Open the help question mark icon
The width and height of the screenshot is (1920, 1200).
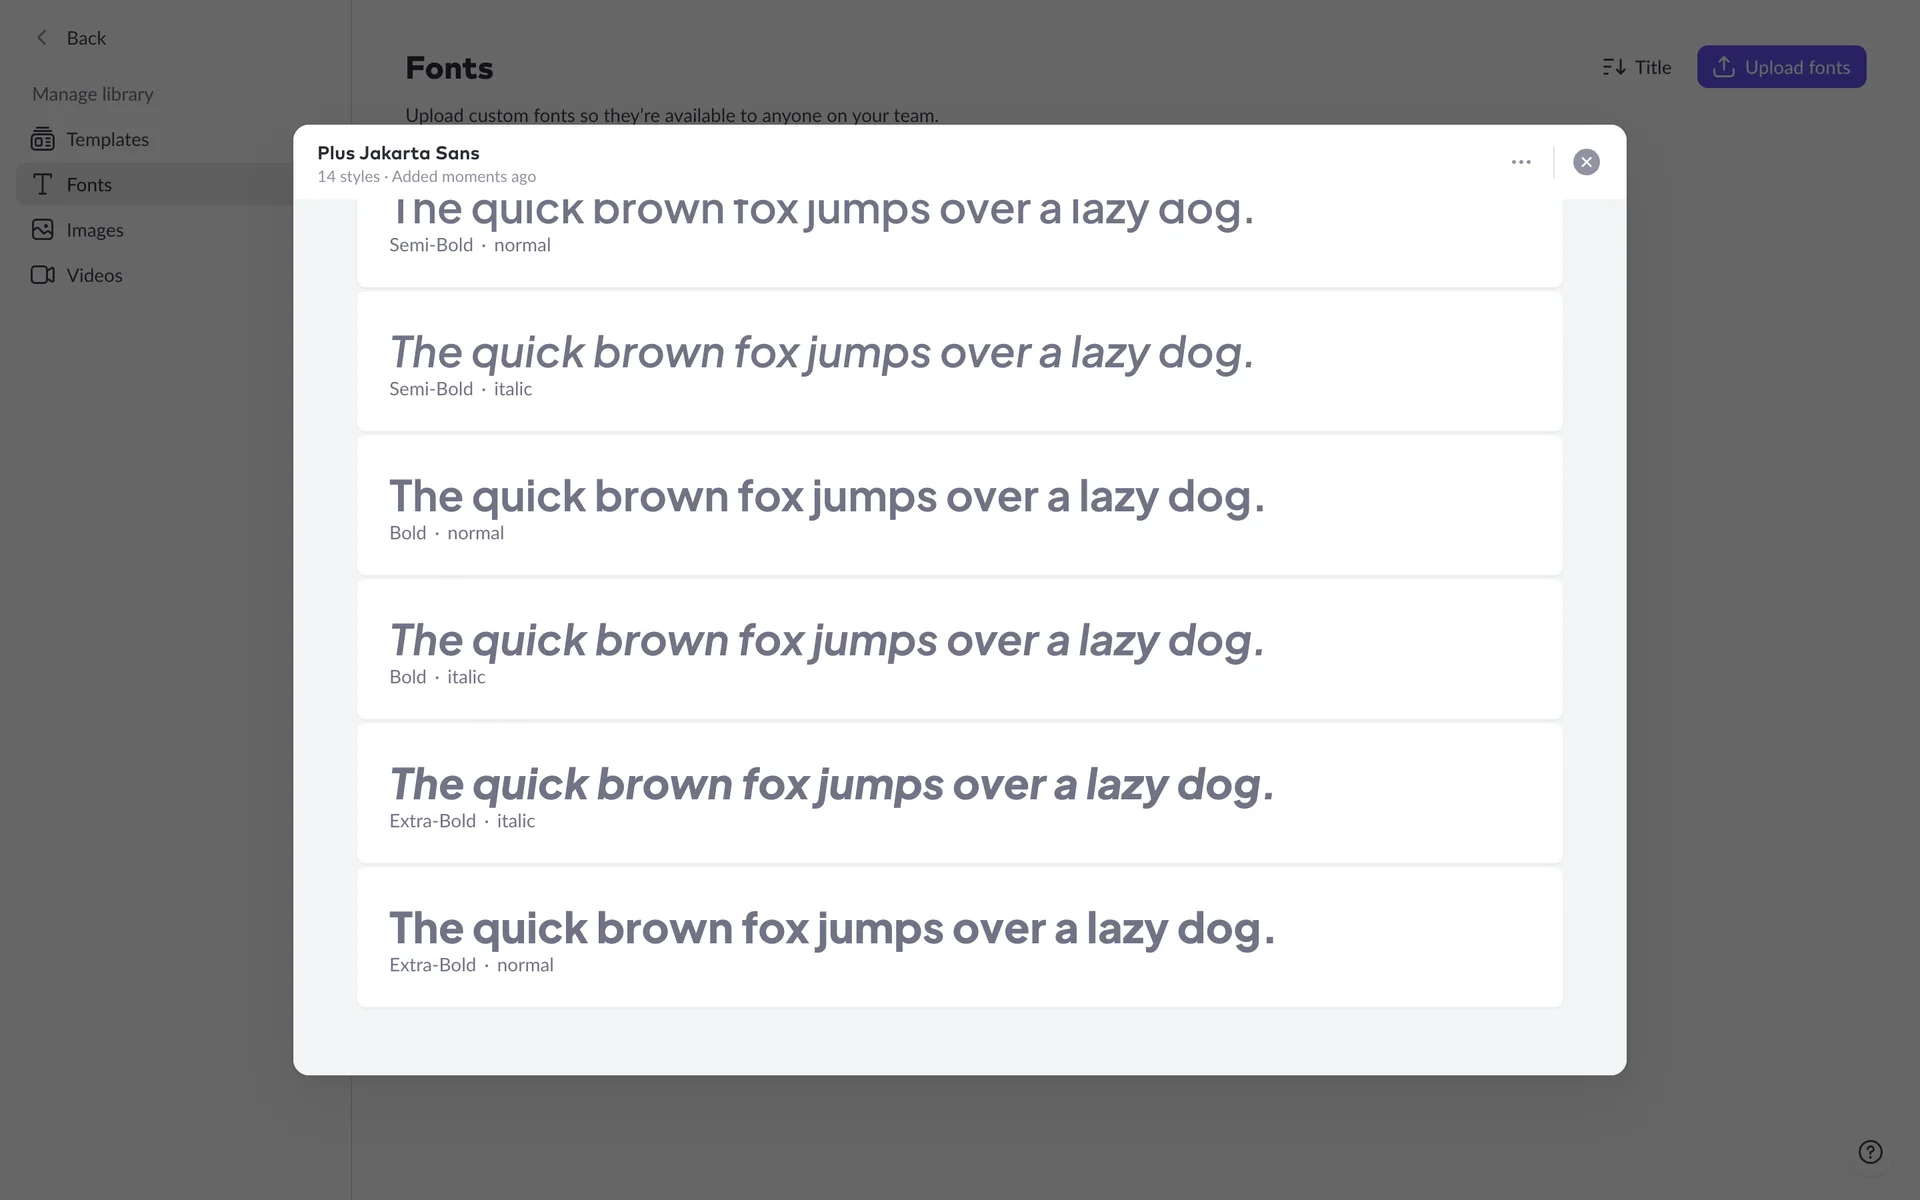[x=1870, y=1152]
